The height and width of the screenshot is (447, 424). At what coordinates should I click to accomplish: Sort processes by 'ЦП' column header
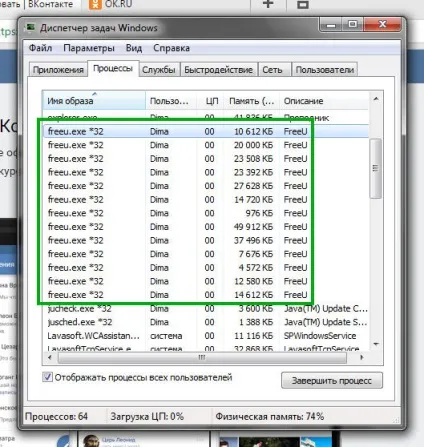[211, 101]
